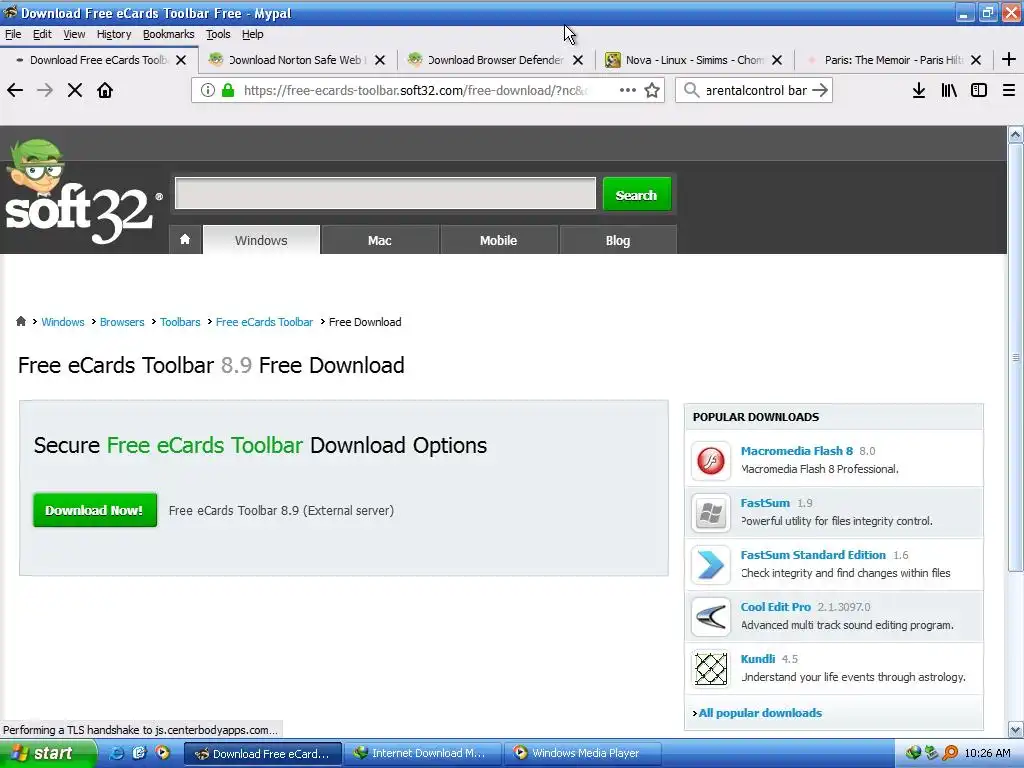Bookmark this page with the star

pos(652,90)
